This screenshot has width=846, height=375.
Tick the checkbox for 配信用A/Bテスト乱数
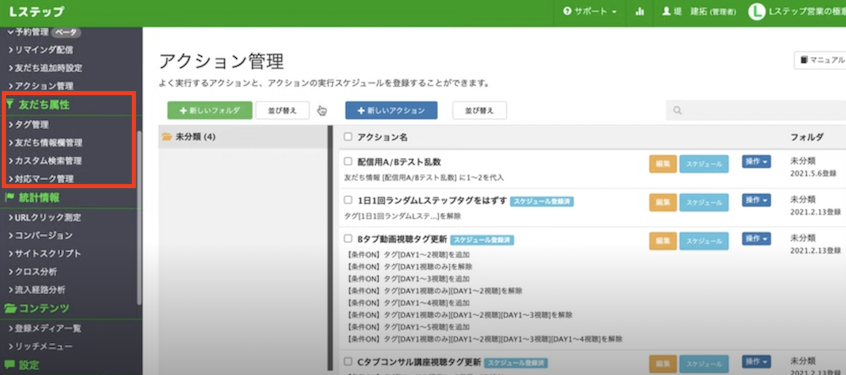[348, 161]
